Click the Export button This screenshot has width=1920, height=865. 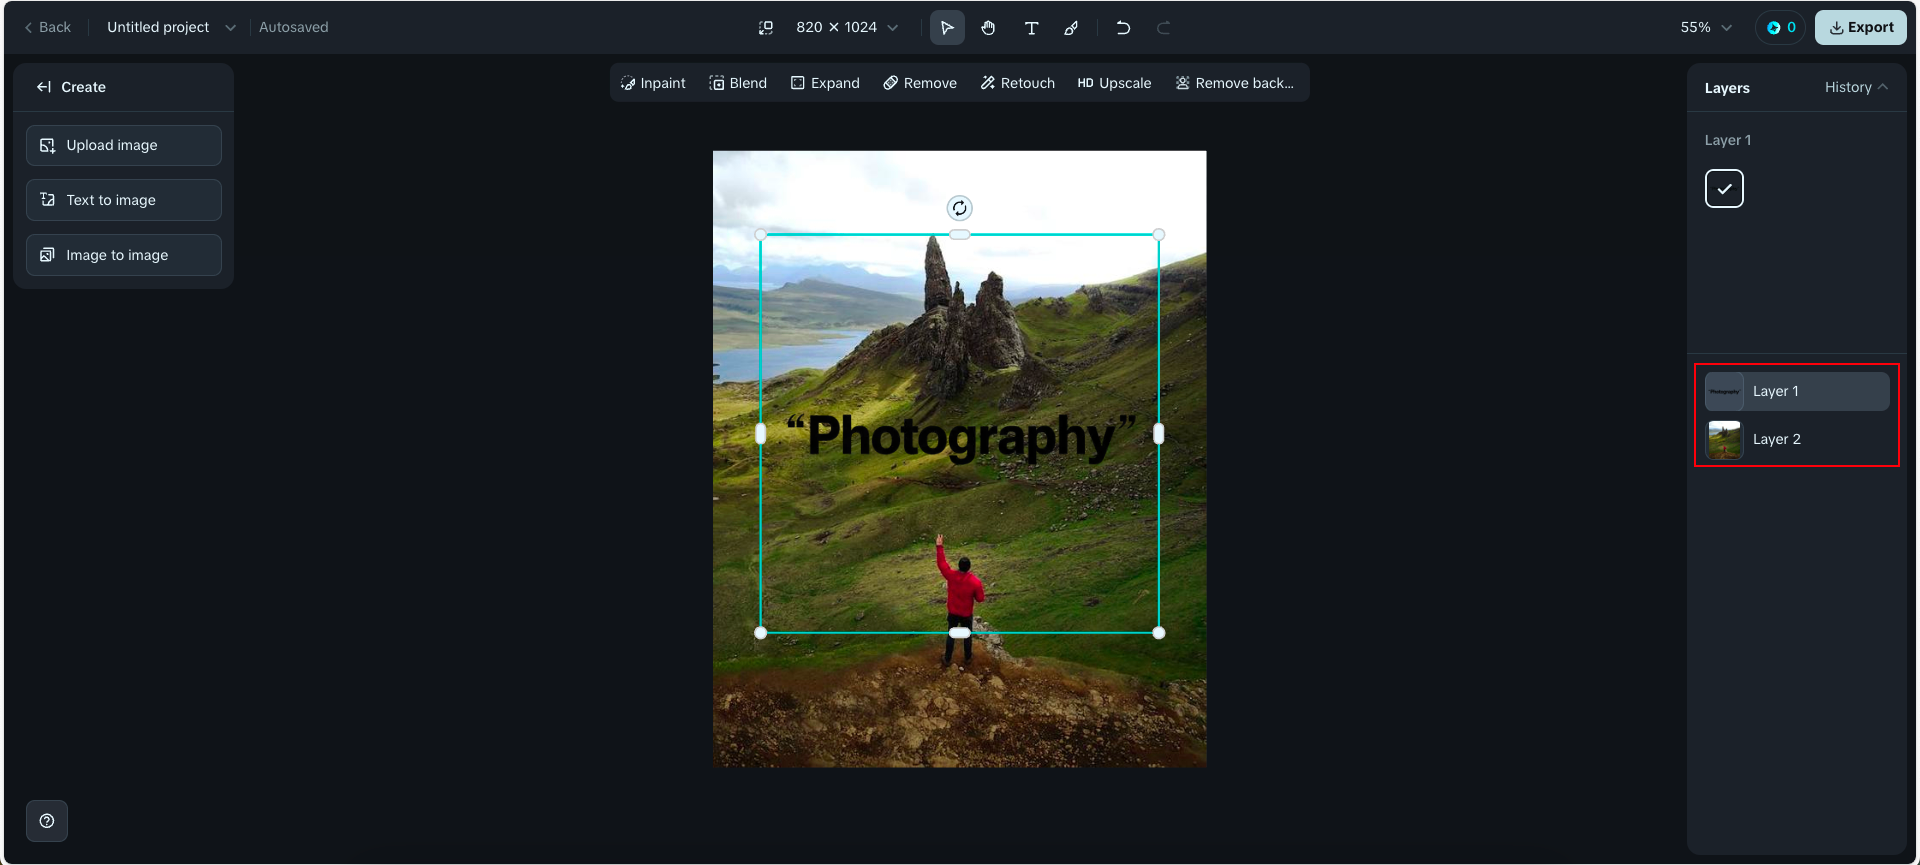coord(1860,28)
